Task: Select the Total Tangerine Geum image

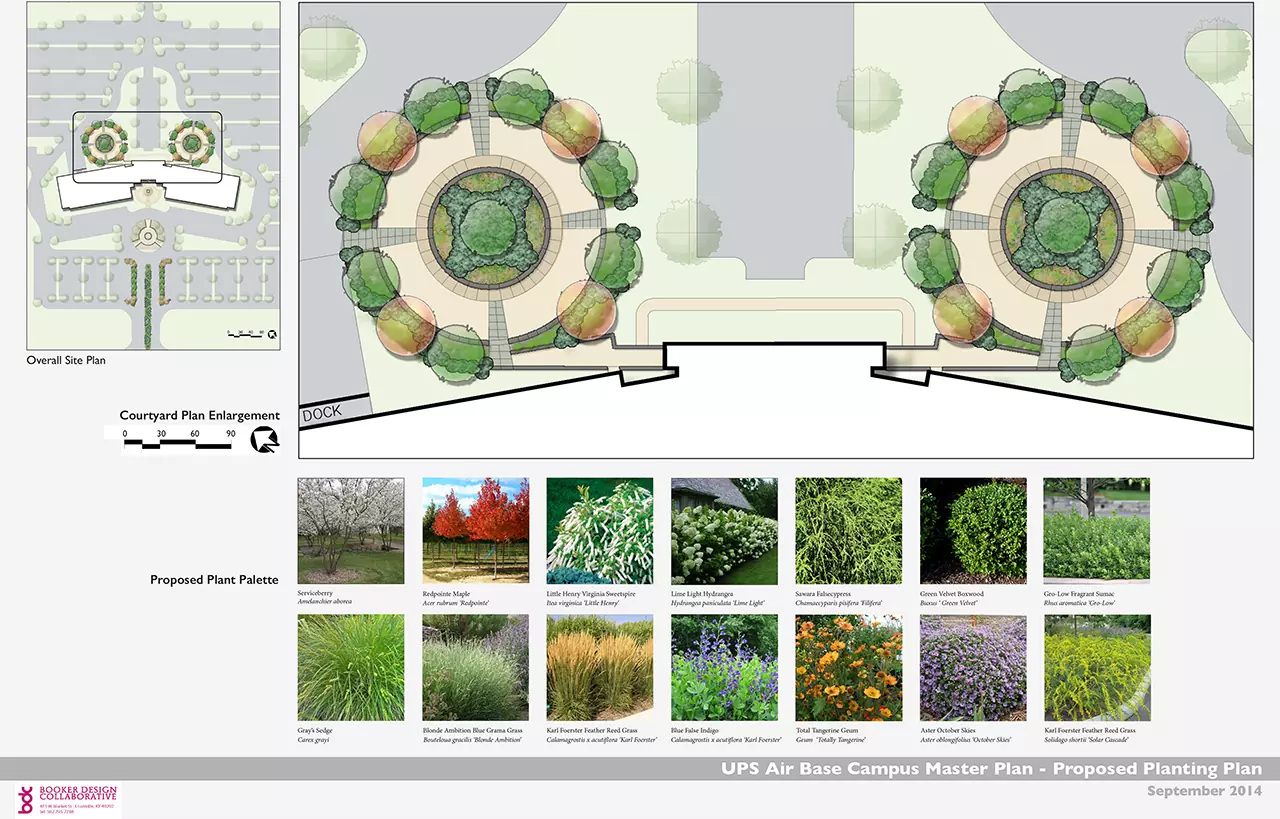Action: (x=848, y=667)
